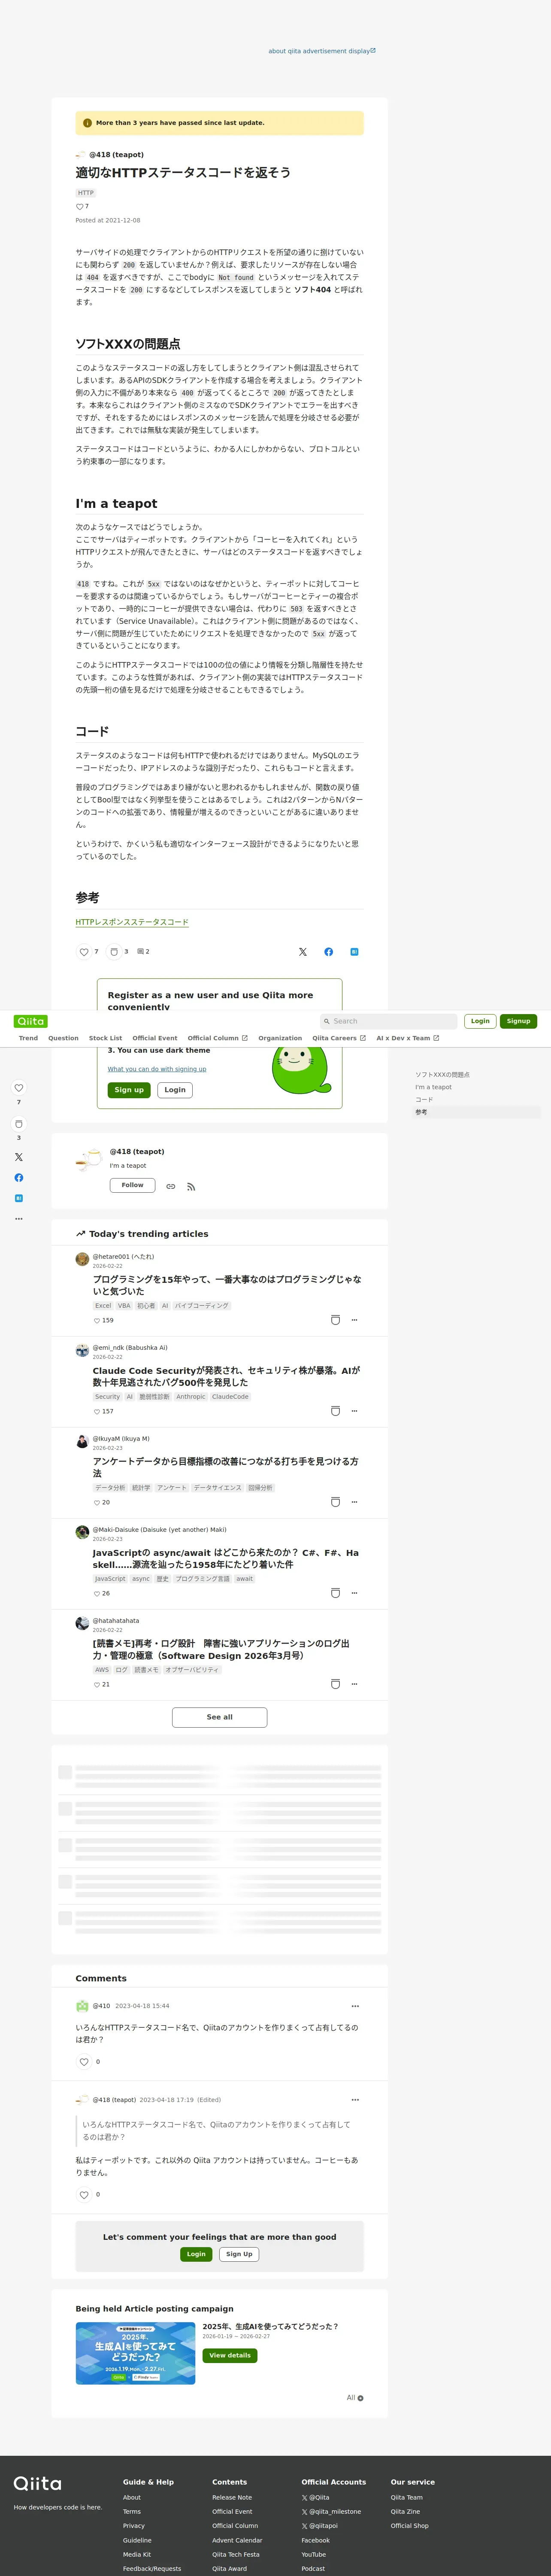Jump to 参考 section in contents
The width and height of the screenshot is (551, 2576).
(x=421, y=1112)
